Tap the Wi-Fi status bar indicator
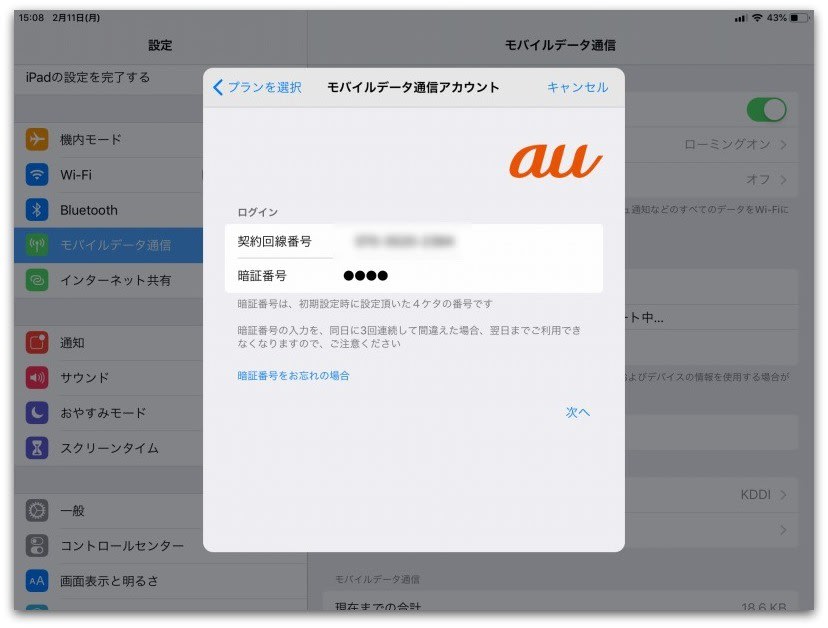 click(757, 17)
